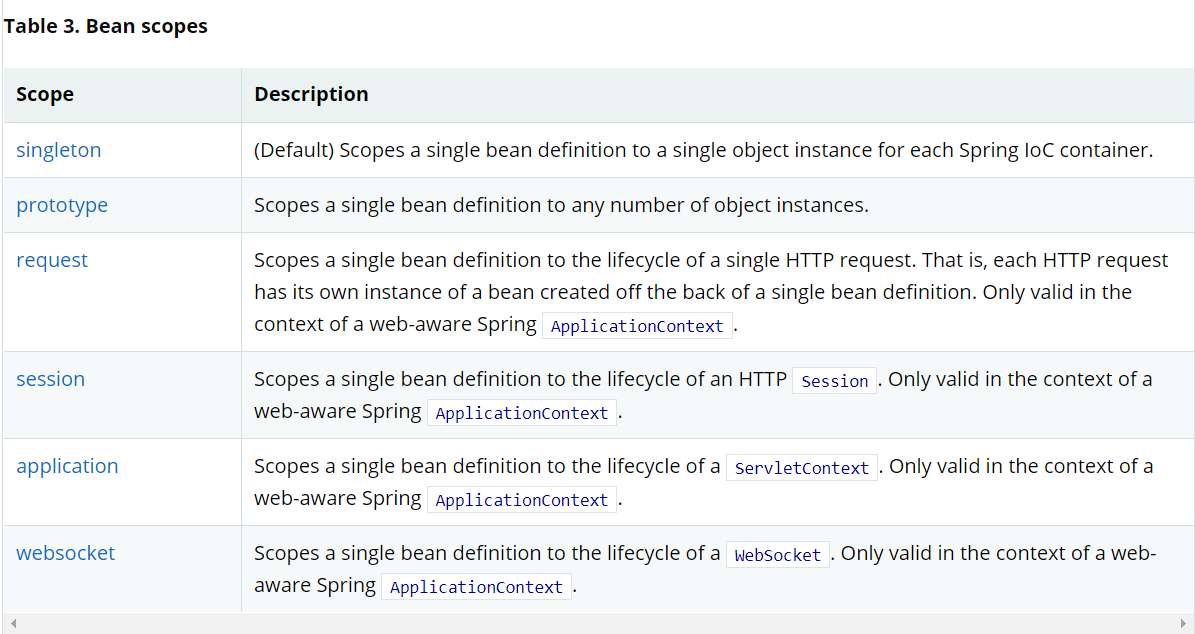This screenshot has height=634, width=1195.
Task: Open the singleton scope link
Action: [58, 150]
